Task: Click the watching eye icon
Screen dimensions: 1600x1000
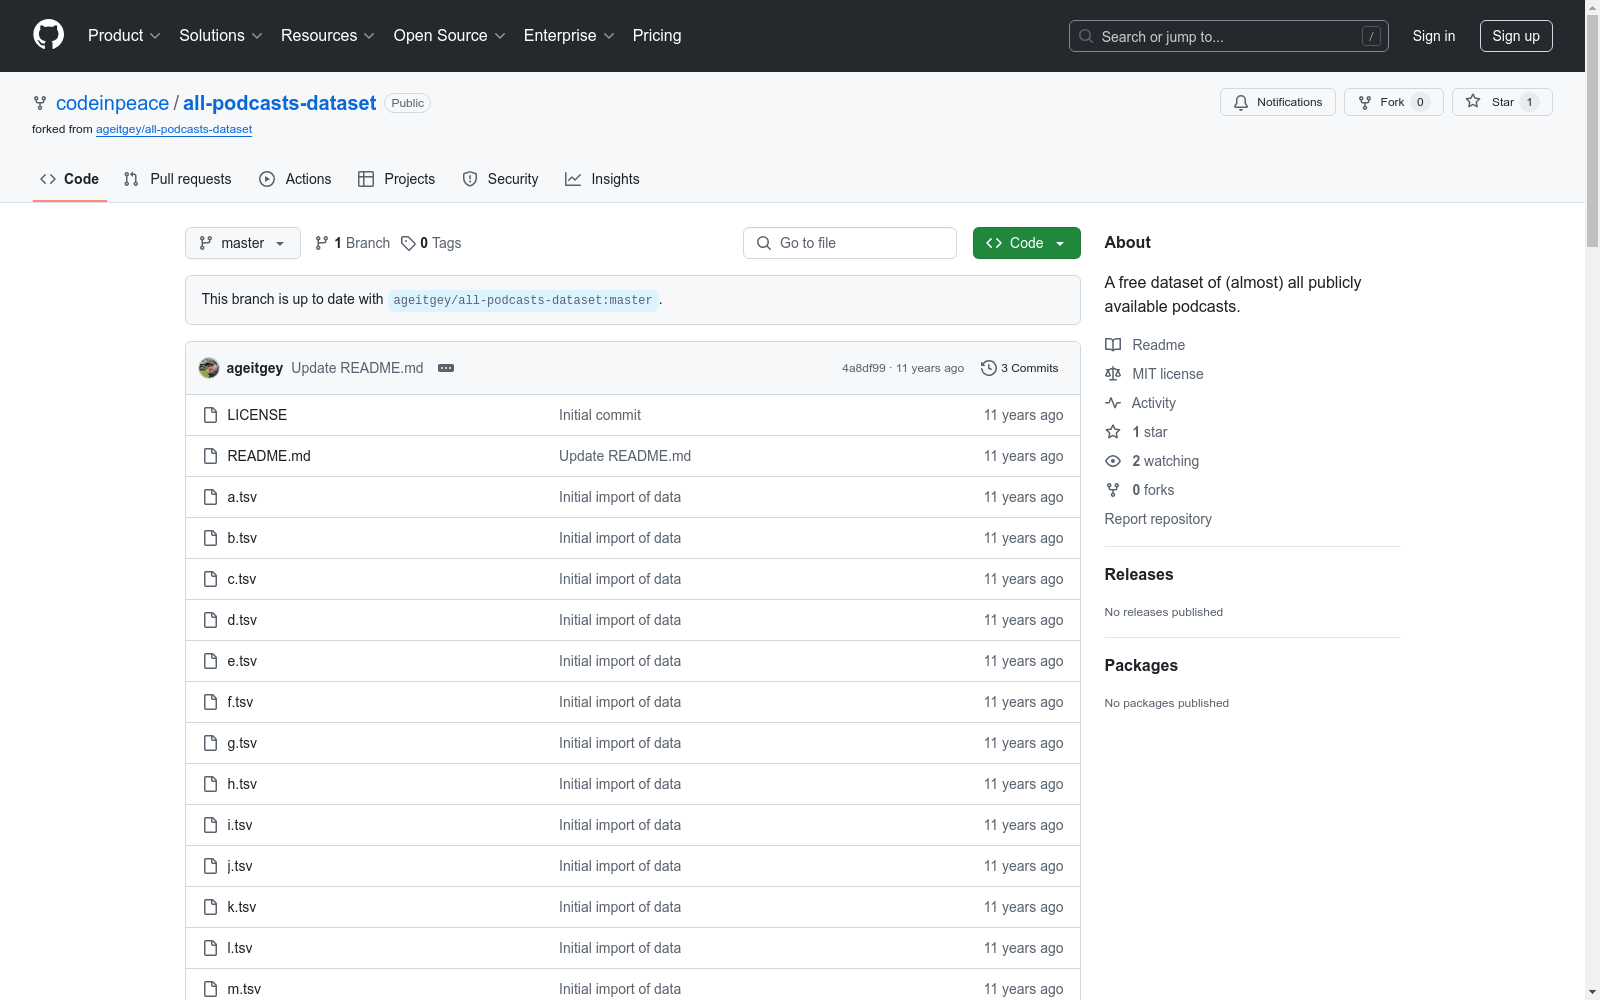Action: (x=1113, y=461)
